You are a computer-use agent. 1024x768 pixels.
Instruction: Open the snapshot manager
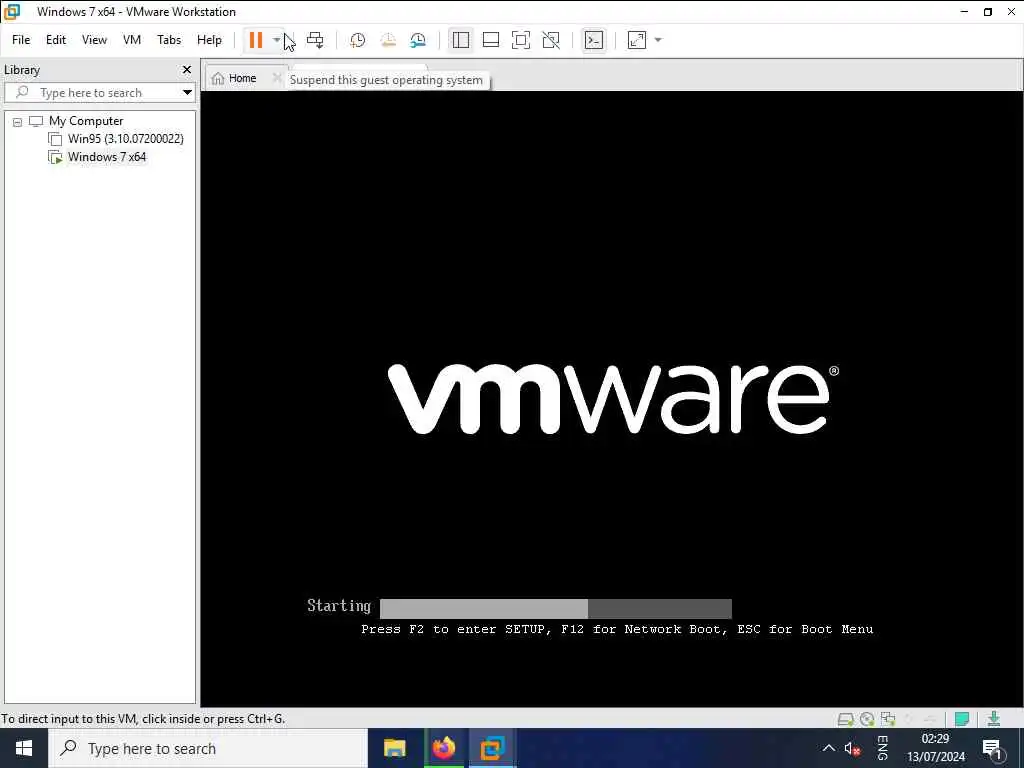[x=418, y=40]
